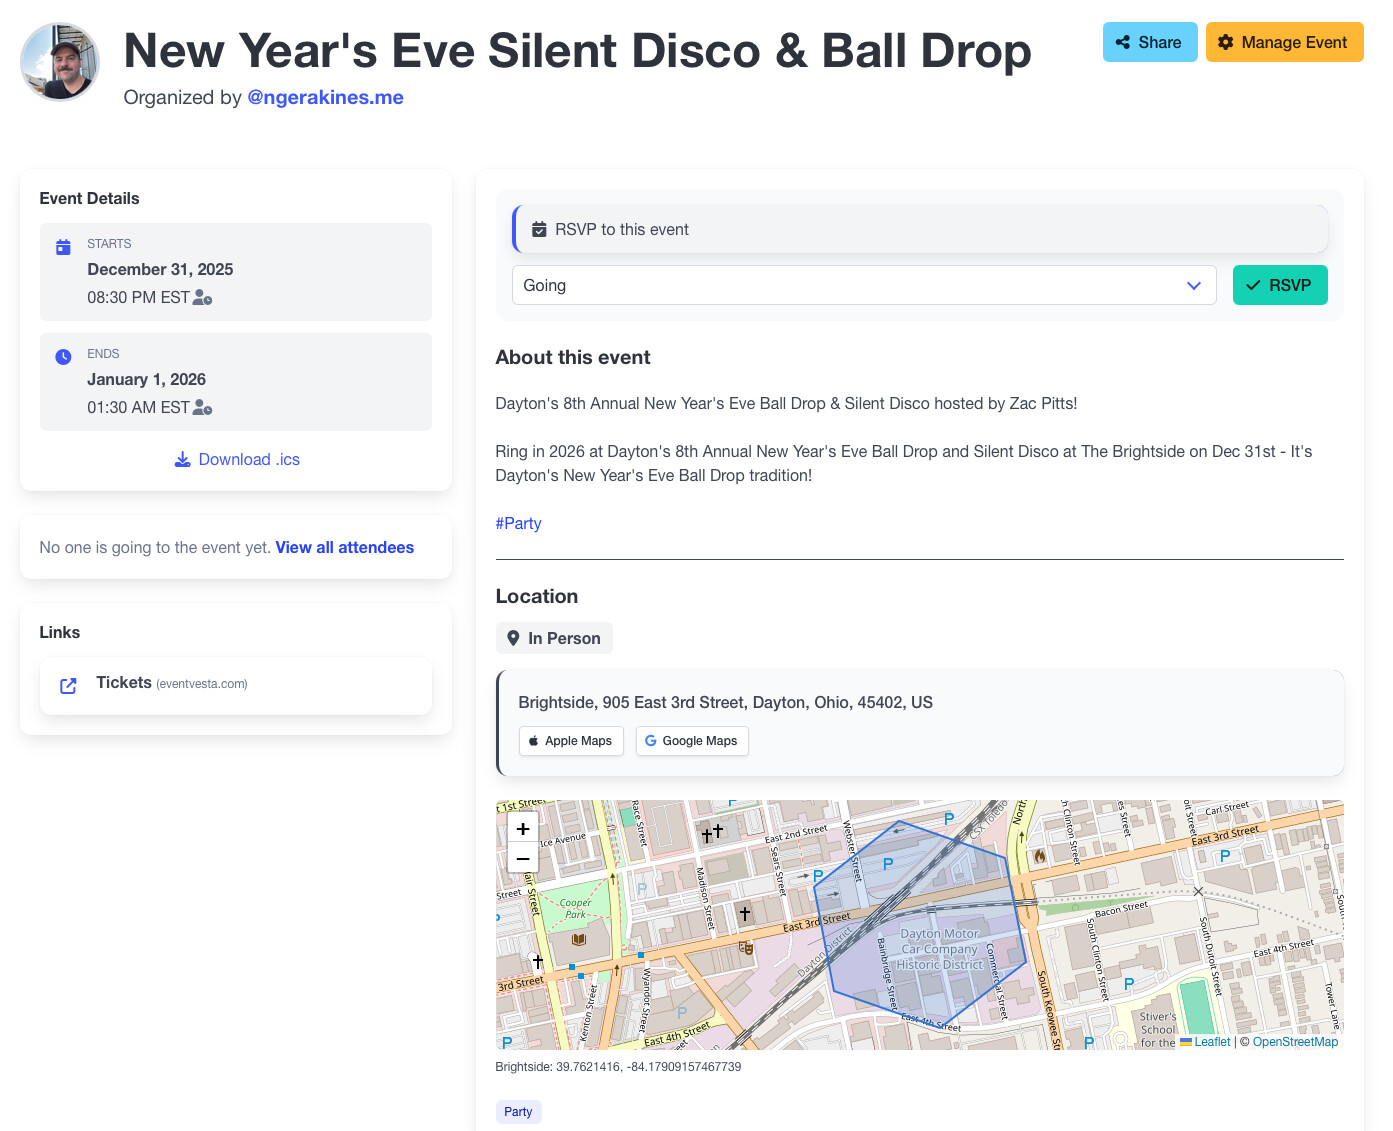Click the Dayton Motor Car Company district on map
This screenshot has width=1393, height=1131.
938,950
